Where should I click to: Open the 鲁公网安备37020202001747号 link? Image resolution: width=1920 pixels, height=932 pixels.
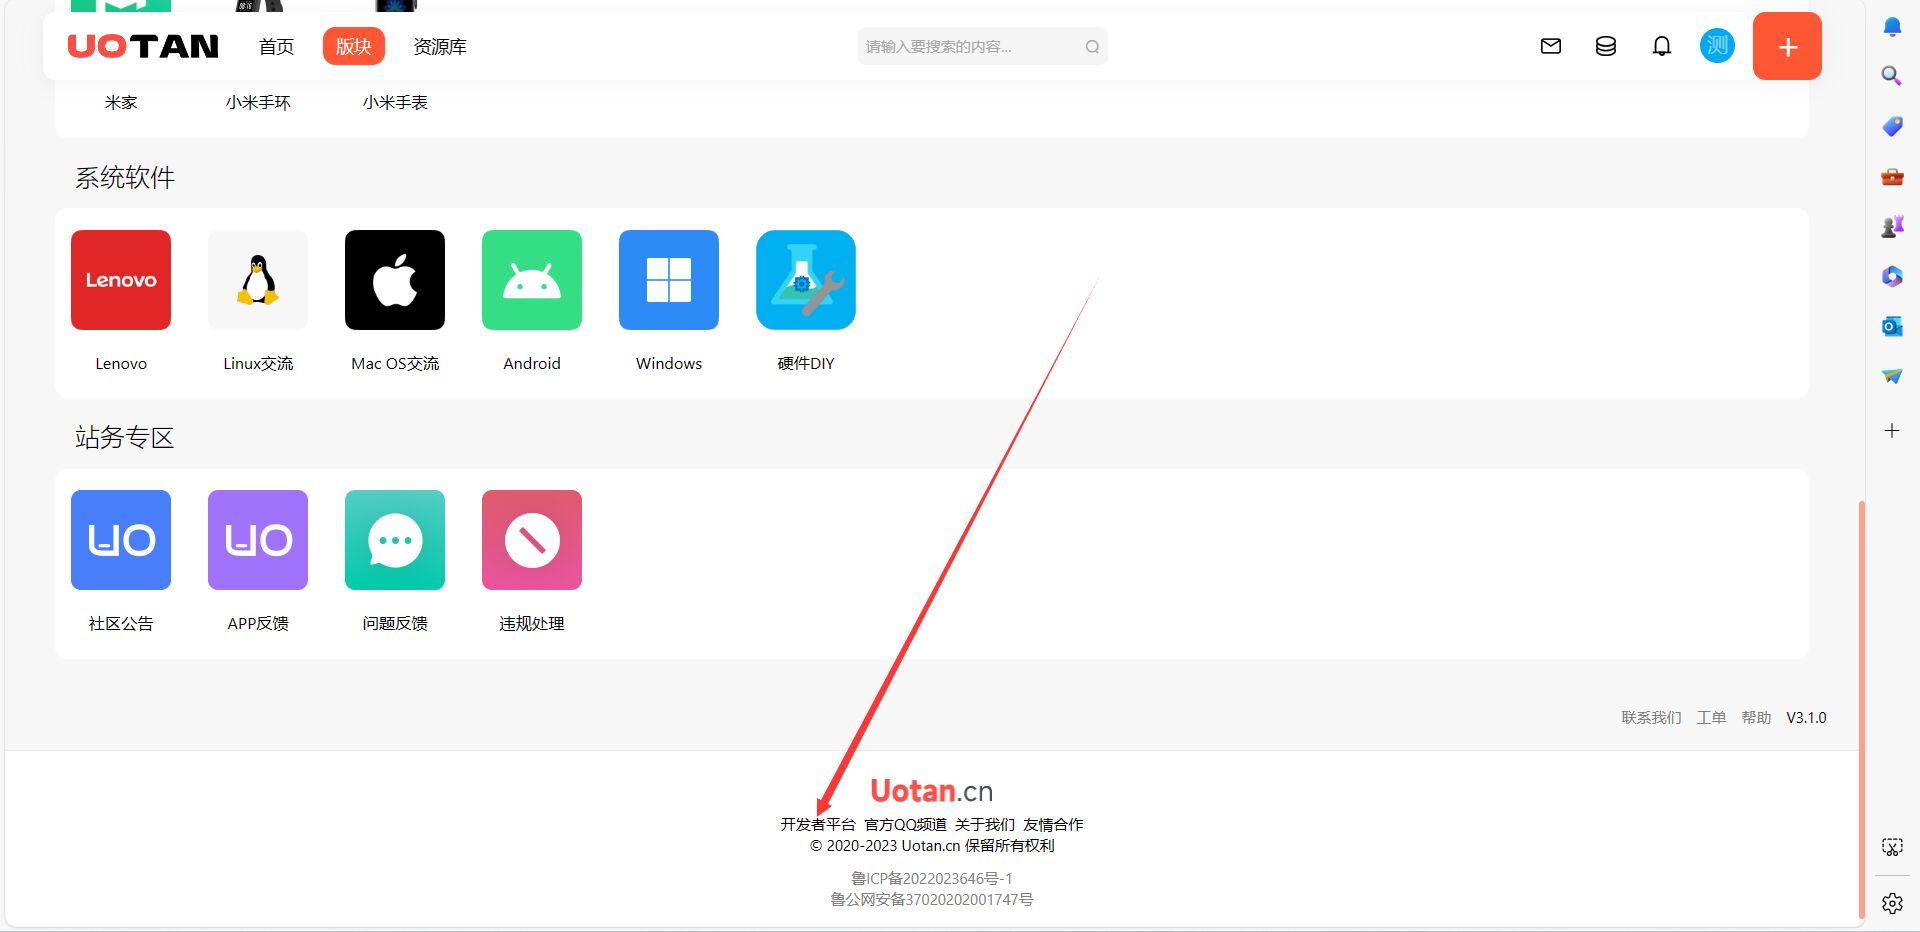tap(931, 899)
